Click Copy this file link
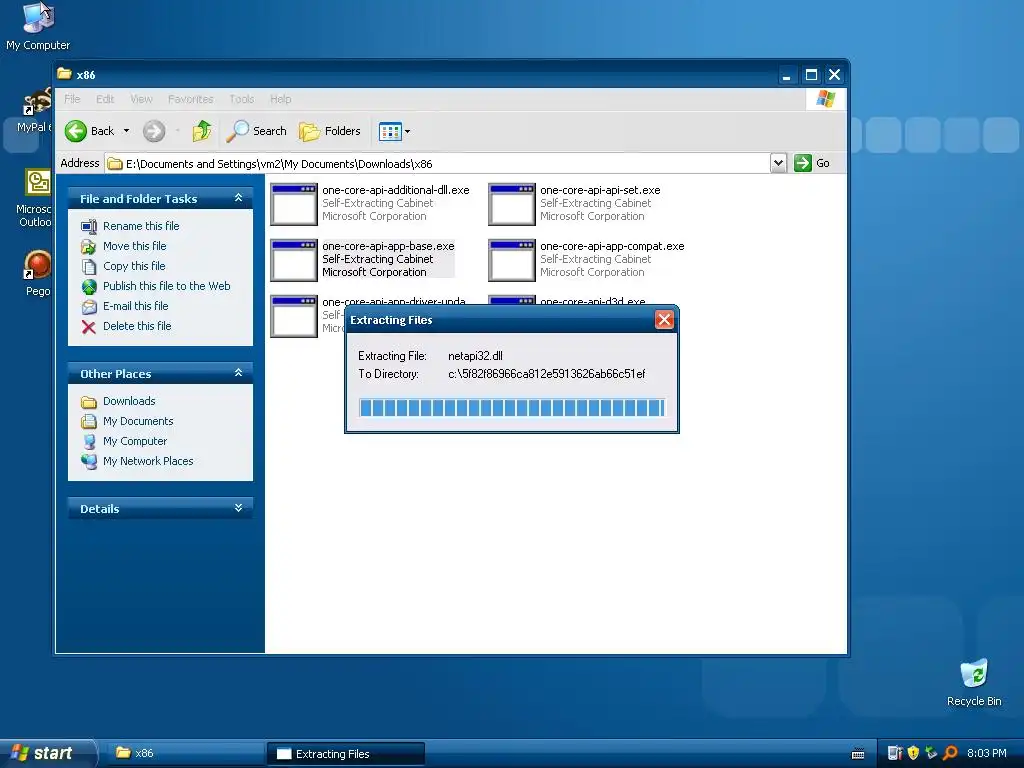Viewport: 1024px width, 768px height. pyautogui.click(x=134, y=266)
